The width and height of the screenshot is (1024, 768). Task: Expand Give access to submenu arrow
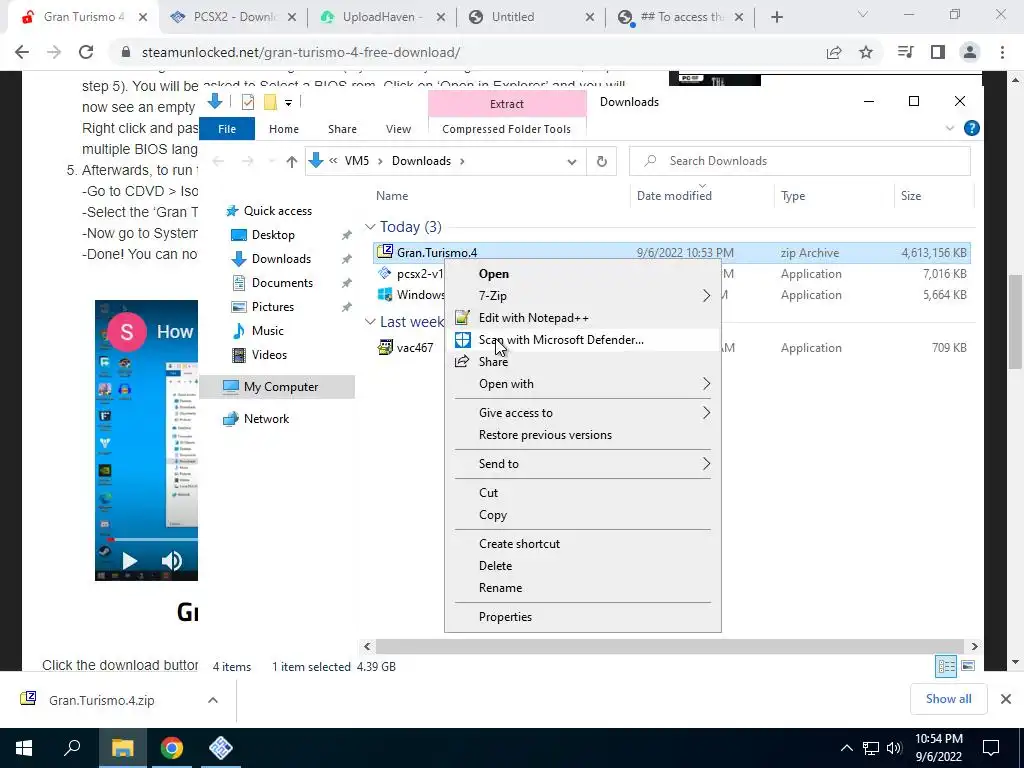706,413
